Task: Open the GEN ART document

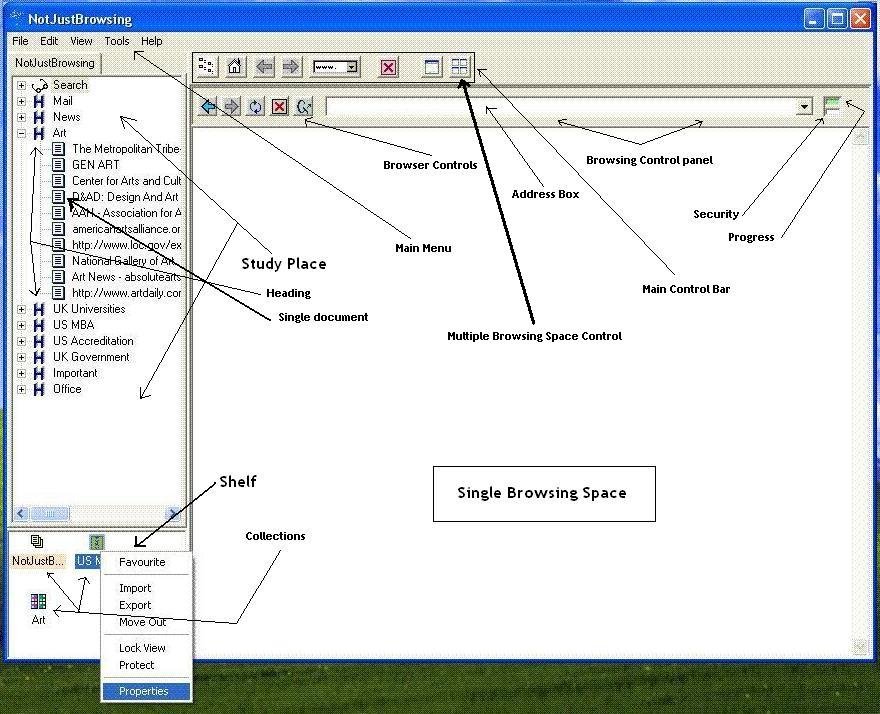Action: click(x=95, y=165)
